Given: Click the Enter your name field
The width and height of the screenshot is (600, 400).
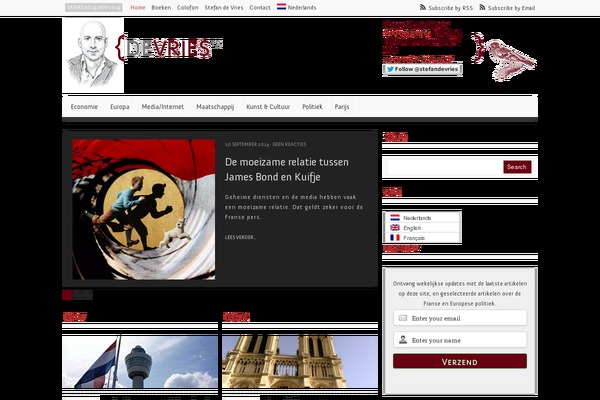Looking at the screenshot, I should tap(460, 340).
